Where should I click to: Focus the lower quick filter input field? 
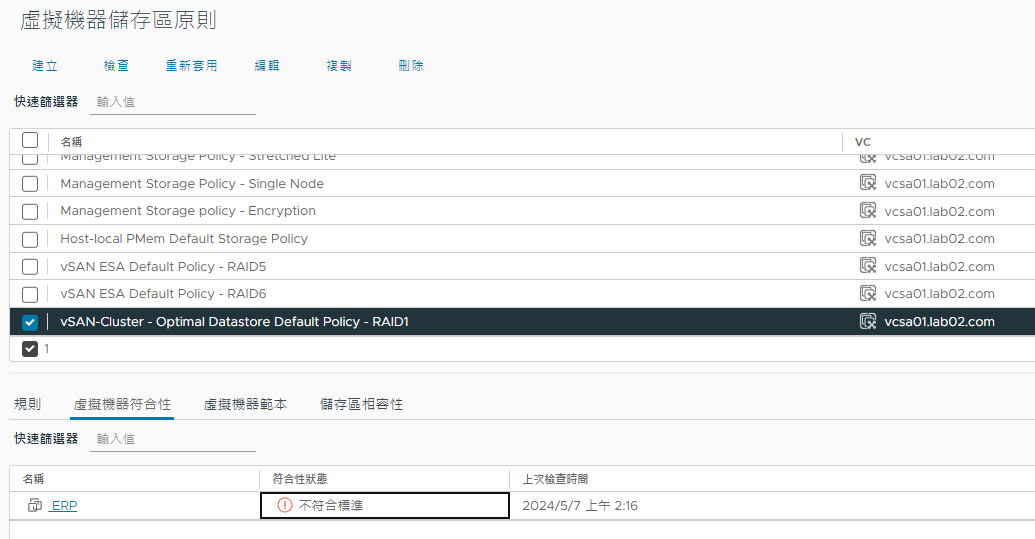point(173,439)
